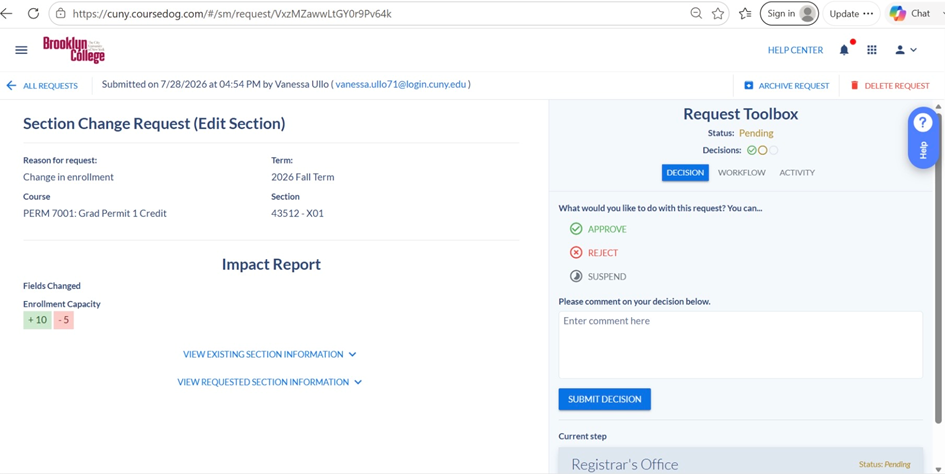Submit the decision
Image resolution: width=945 pixels, height=474 pixels.
(604, 399)
